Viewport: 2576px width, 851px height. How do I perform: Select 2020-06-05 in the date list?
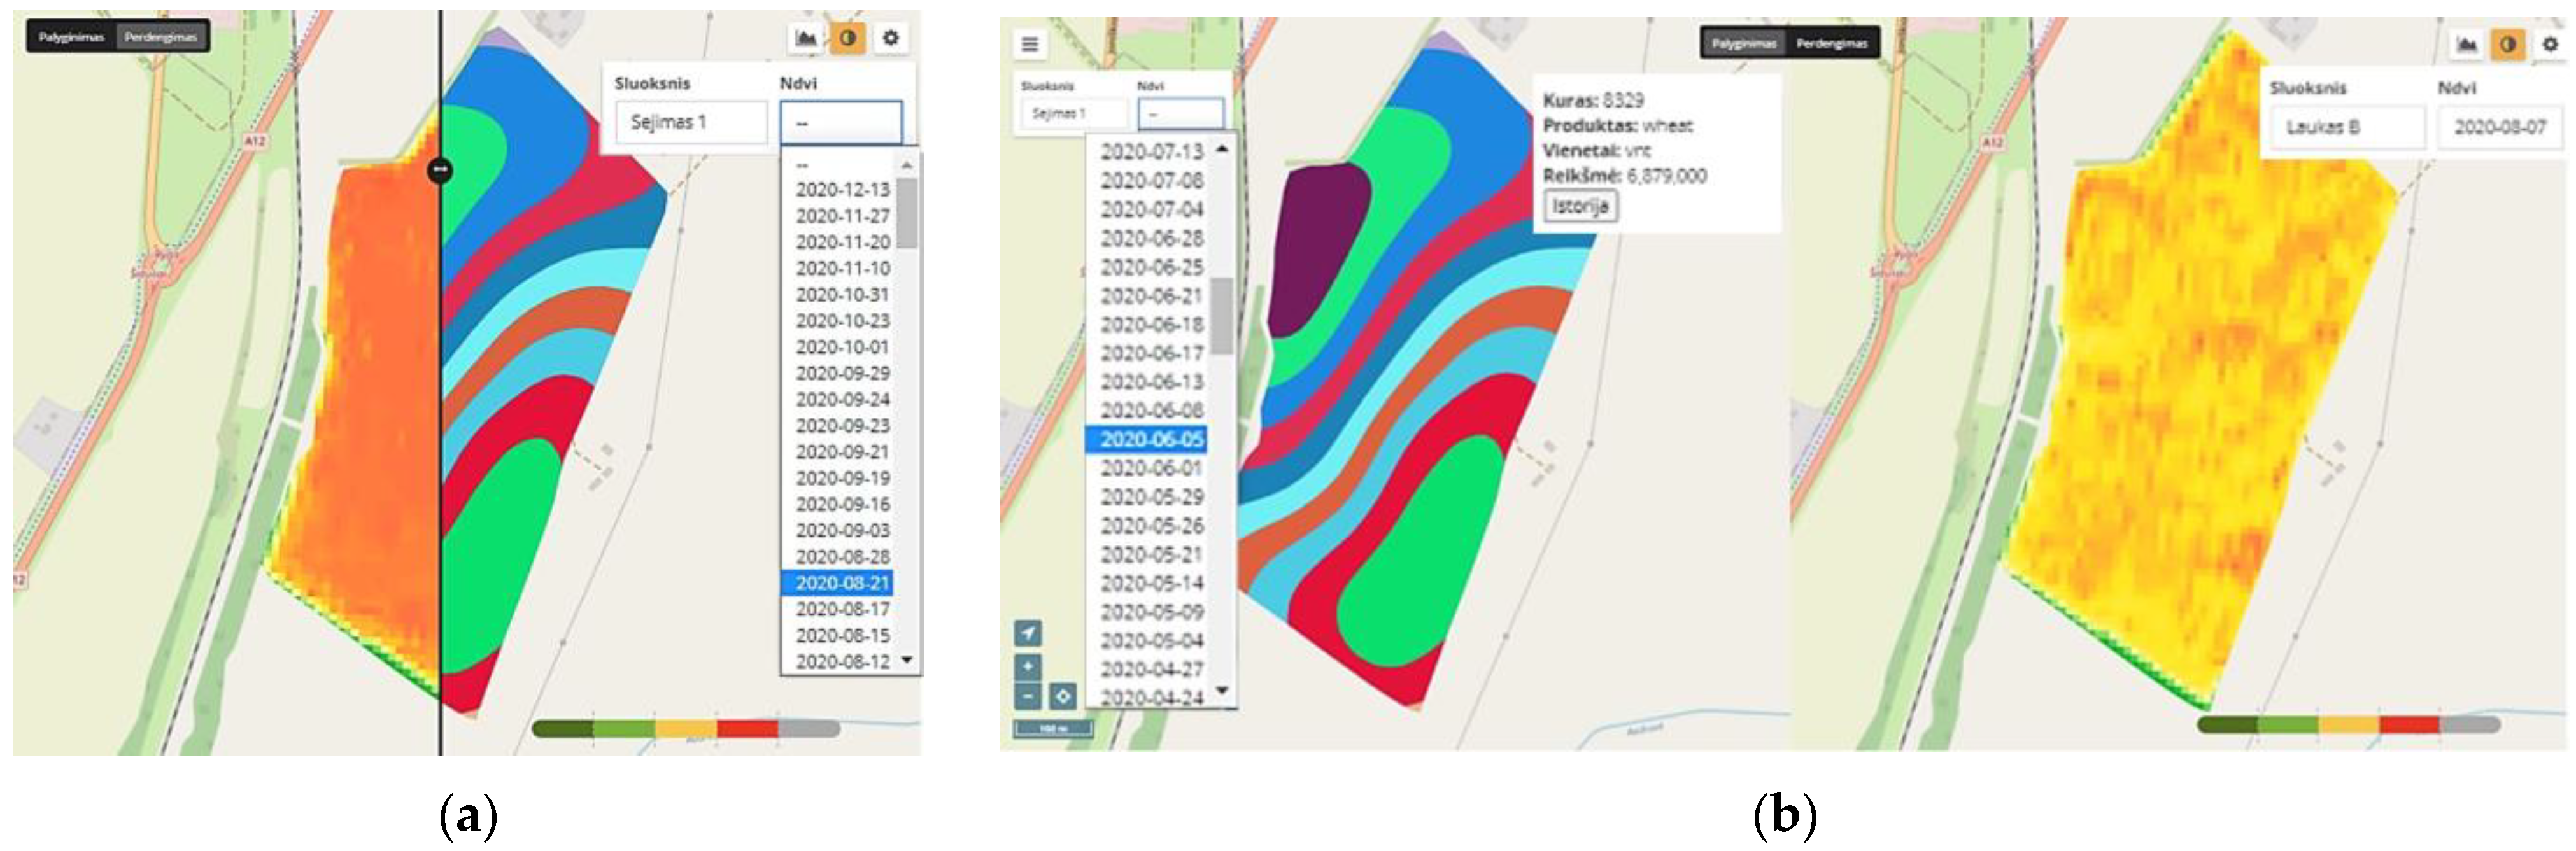[x=1151, y=439]
